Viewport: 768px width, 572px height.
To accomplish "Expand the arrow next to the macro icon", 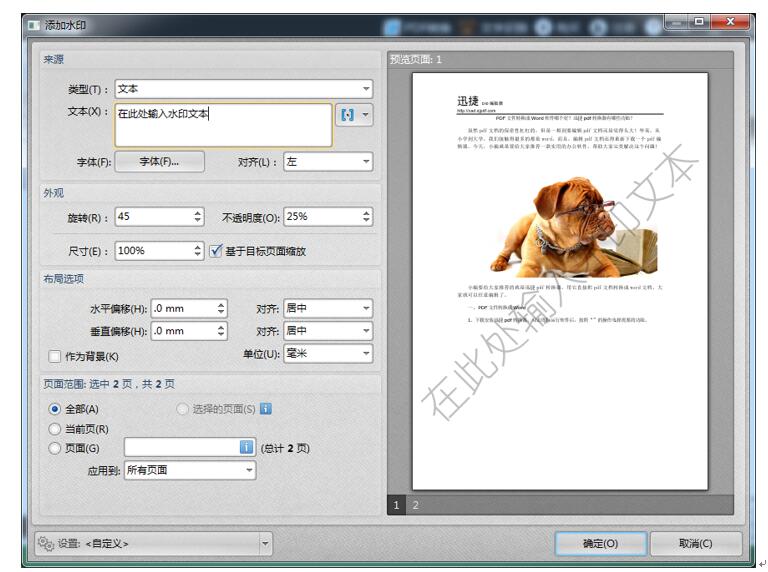I will [365, 115].
